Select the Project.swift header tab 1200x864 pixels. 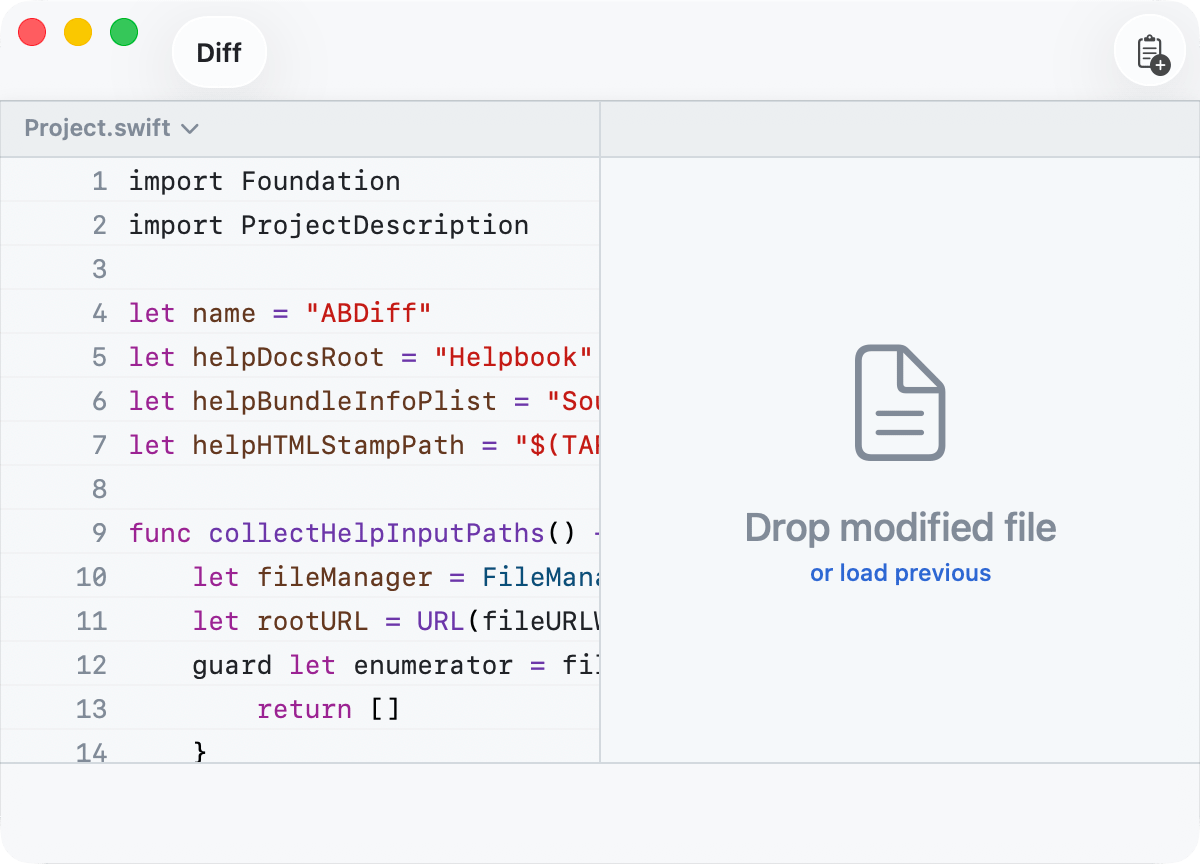98,128
